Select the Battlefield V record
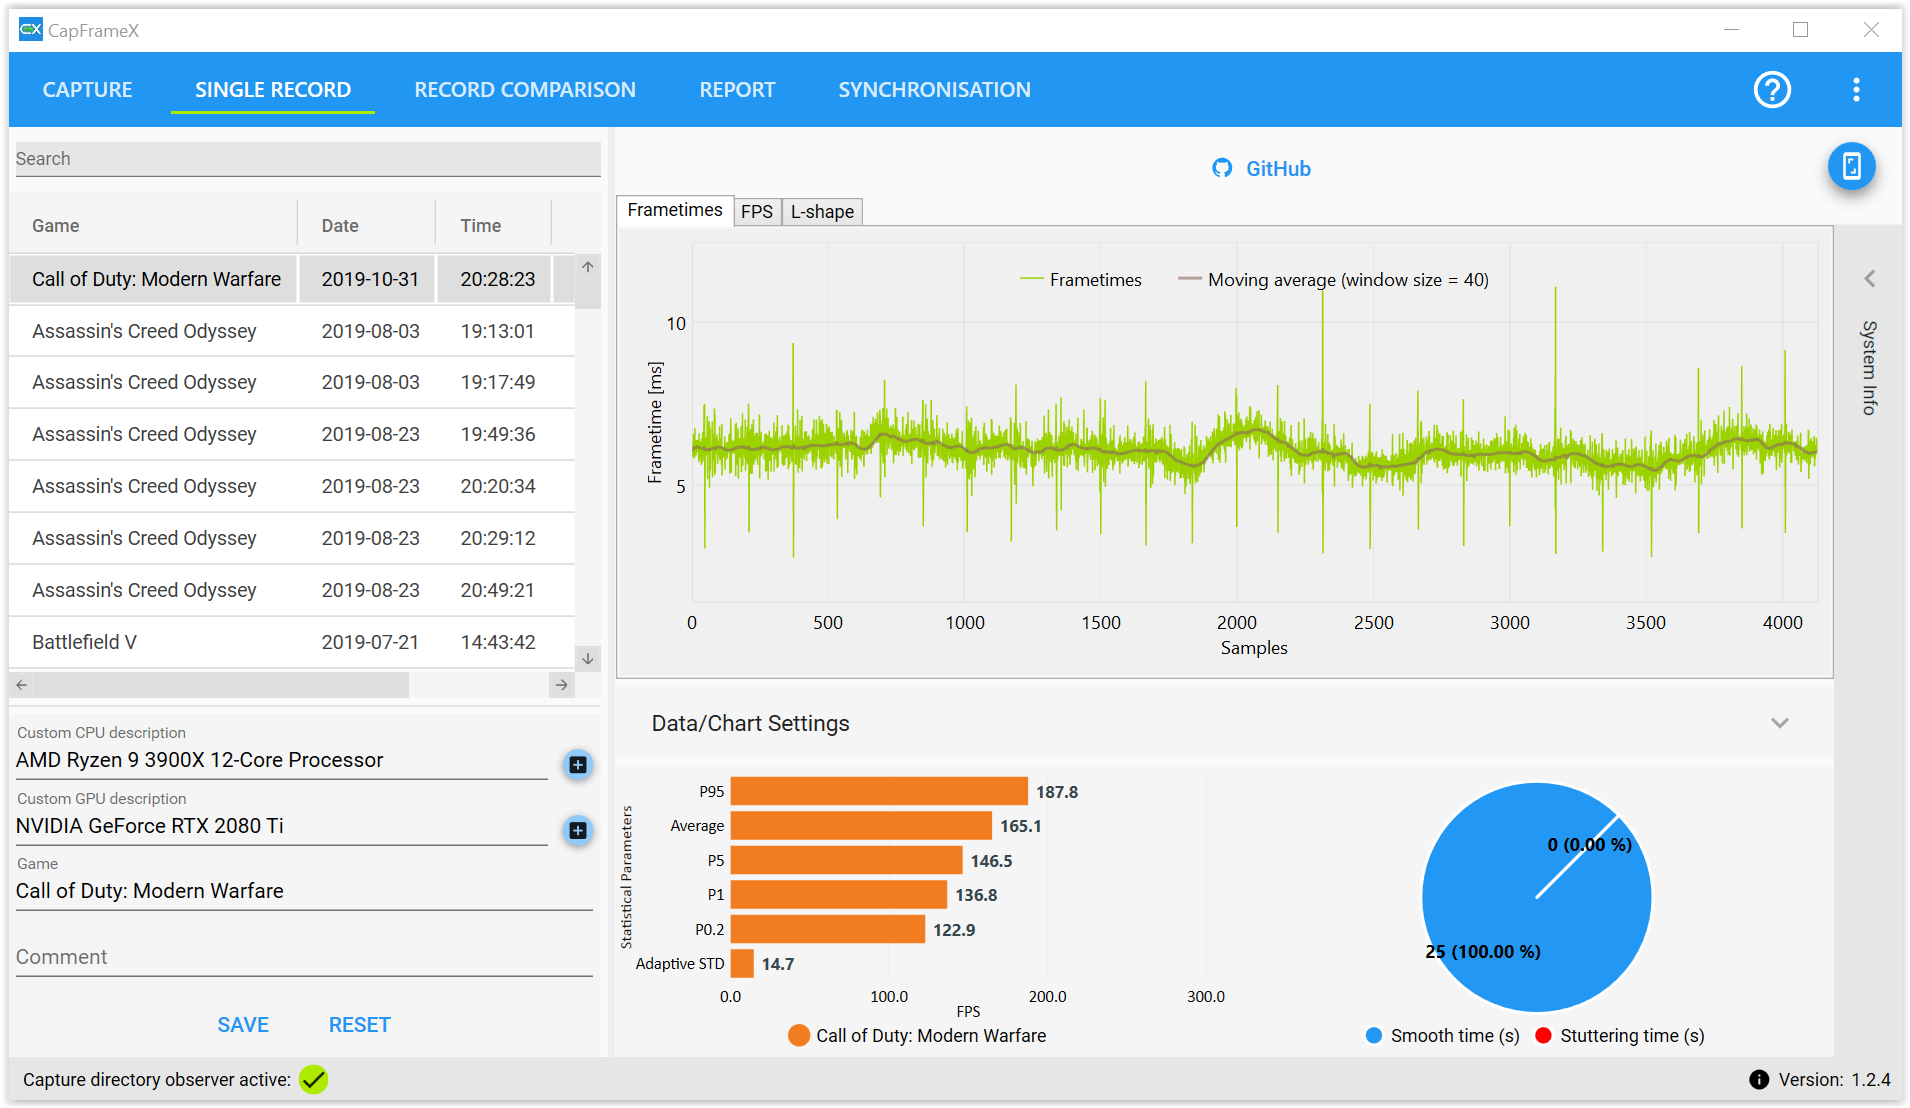1910x1108 pixels. click(292, 642)
